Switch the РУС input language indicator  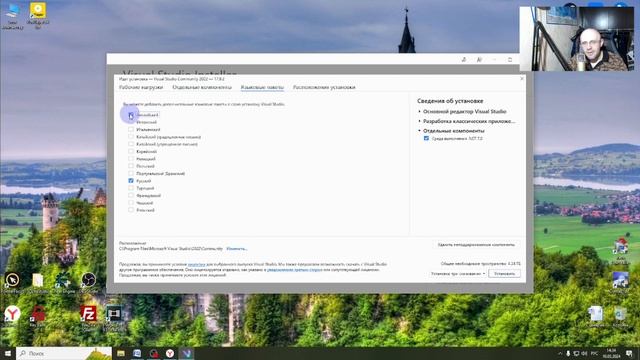coord(594,353)
